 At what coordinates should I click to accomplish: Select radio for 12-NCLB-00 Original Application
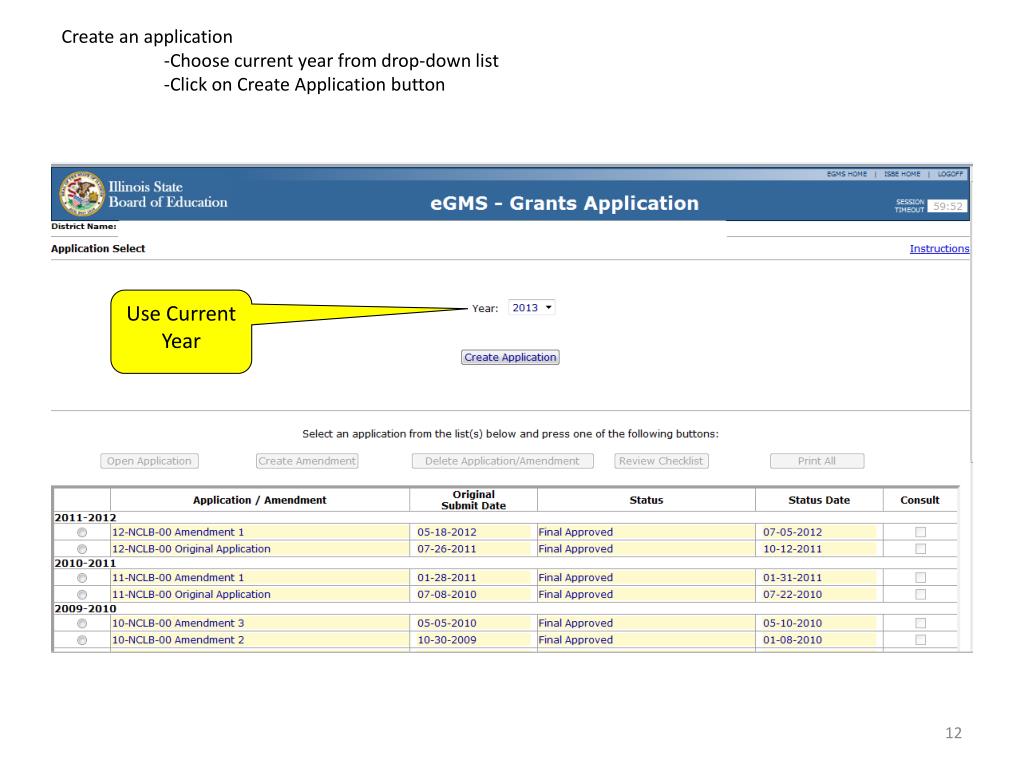click(82, 549)
